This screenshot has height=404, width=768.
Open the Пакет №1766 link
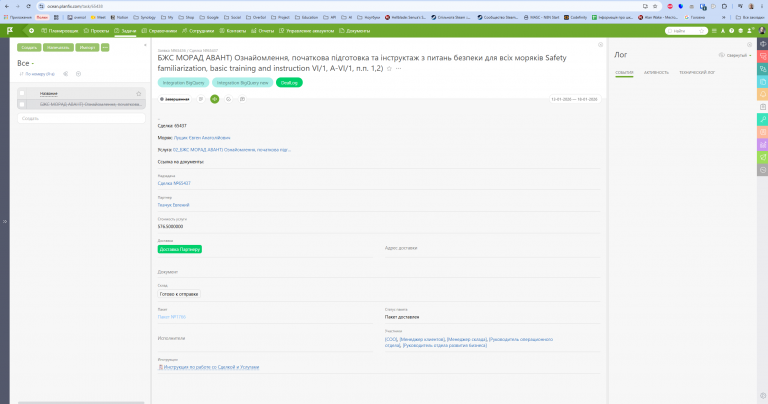[x=171, y=317]
